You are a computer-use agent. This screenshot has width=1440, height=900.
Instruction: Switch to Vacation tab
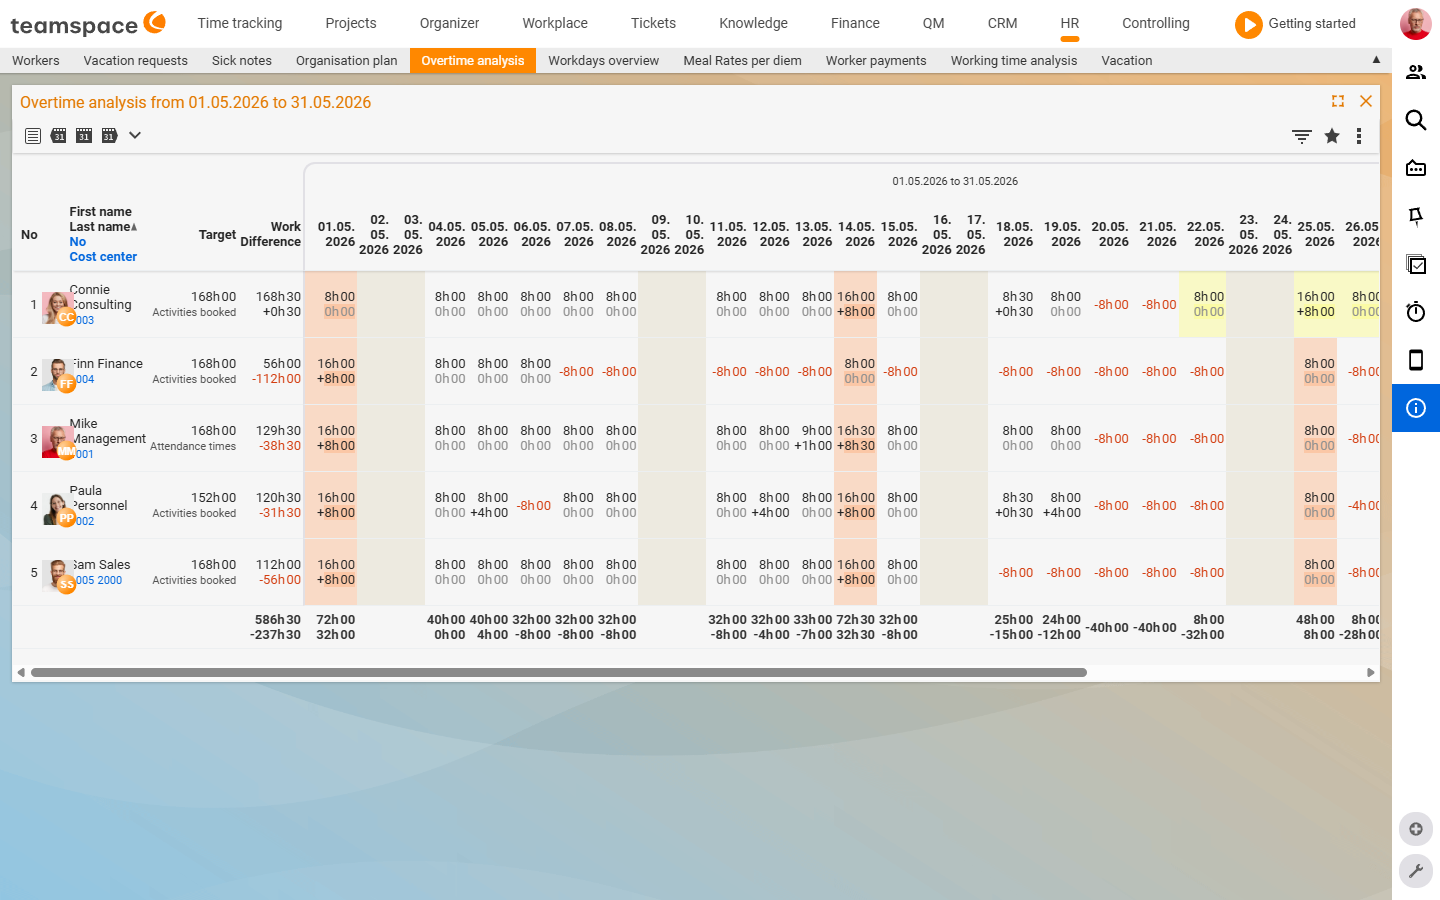point(1127,61)
